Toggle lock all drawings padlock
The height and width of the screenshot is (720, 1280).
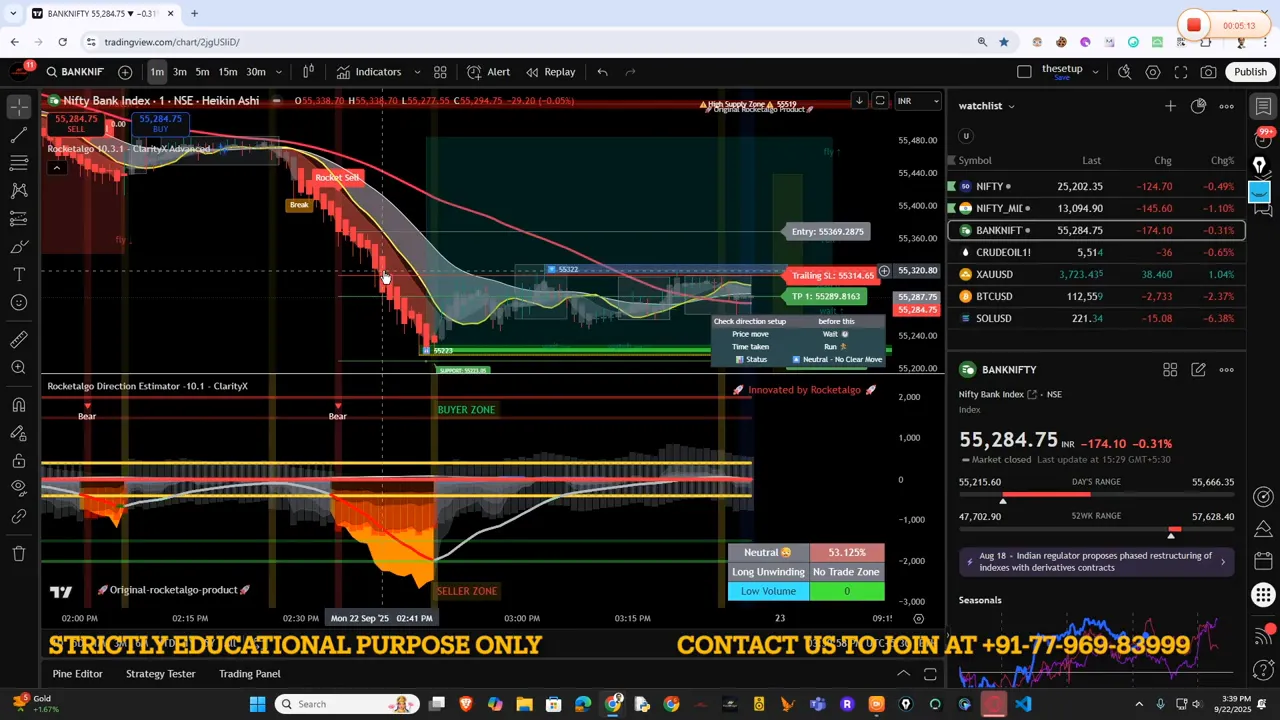[x=19, y=461]
